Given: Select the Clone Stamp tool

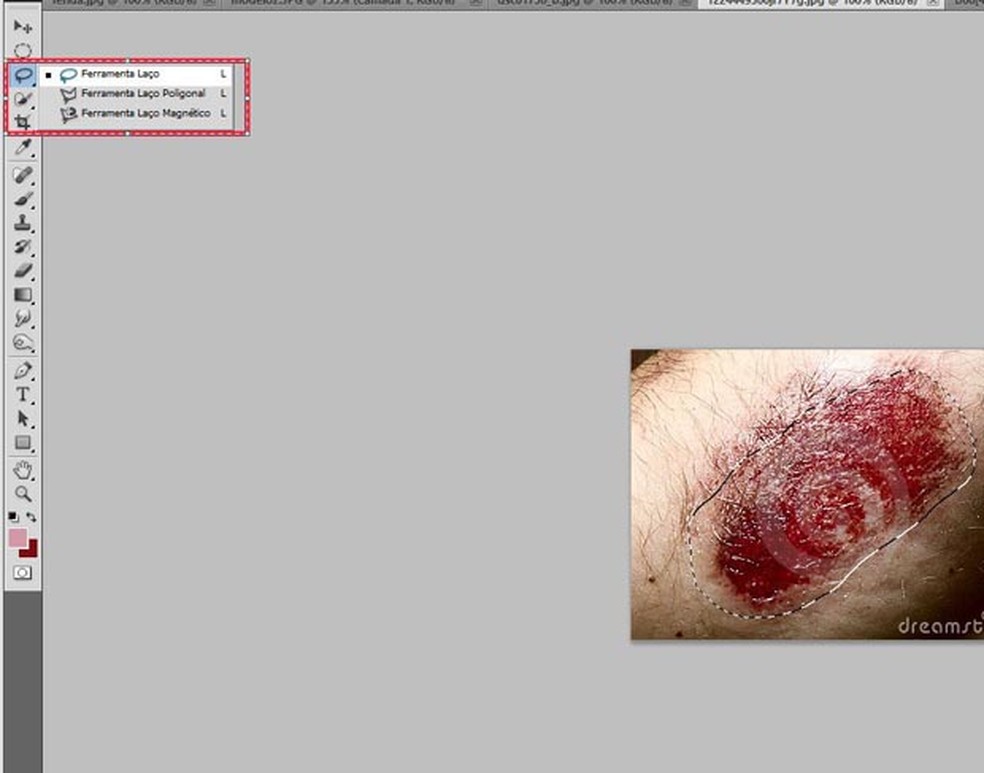Looking at the screenshot, I should 22,223.
